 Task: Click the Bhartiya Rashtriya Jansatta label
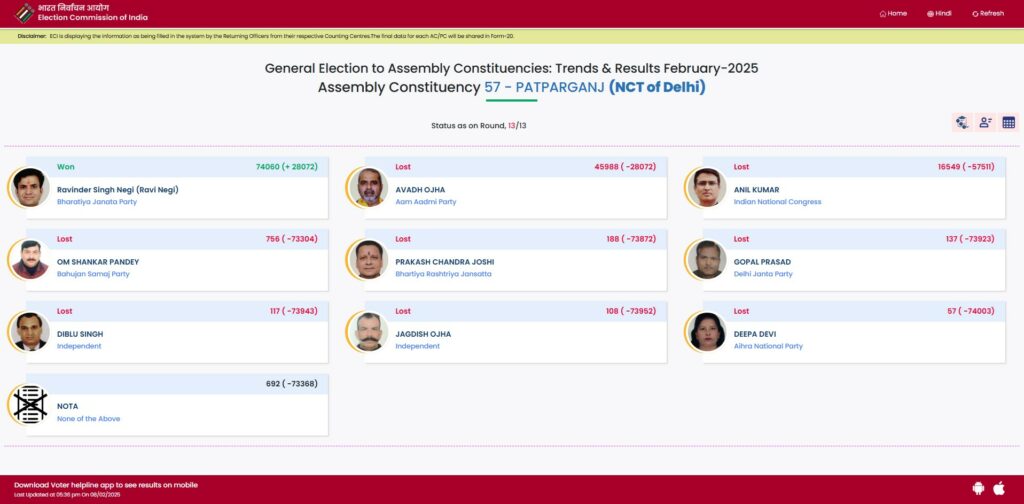443,274
